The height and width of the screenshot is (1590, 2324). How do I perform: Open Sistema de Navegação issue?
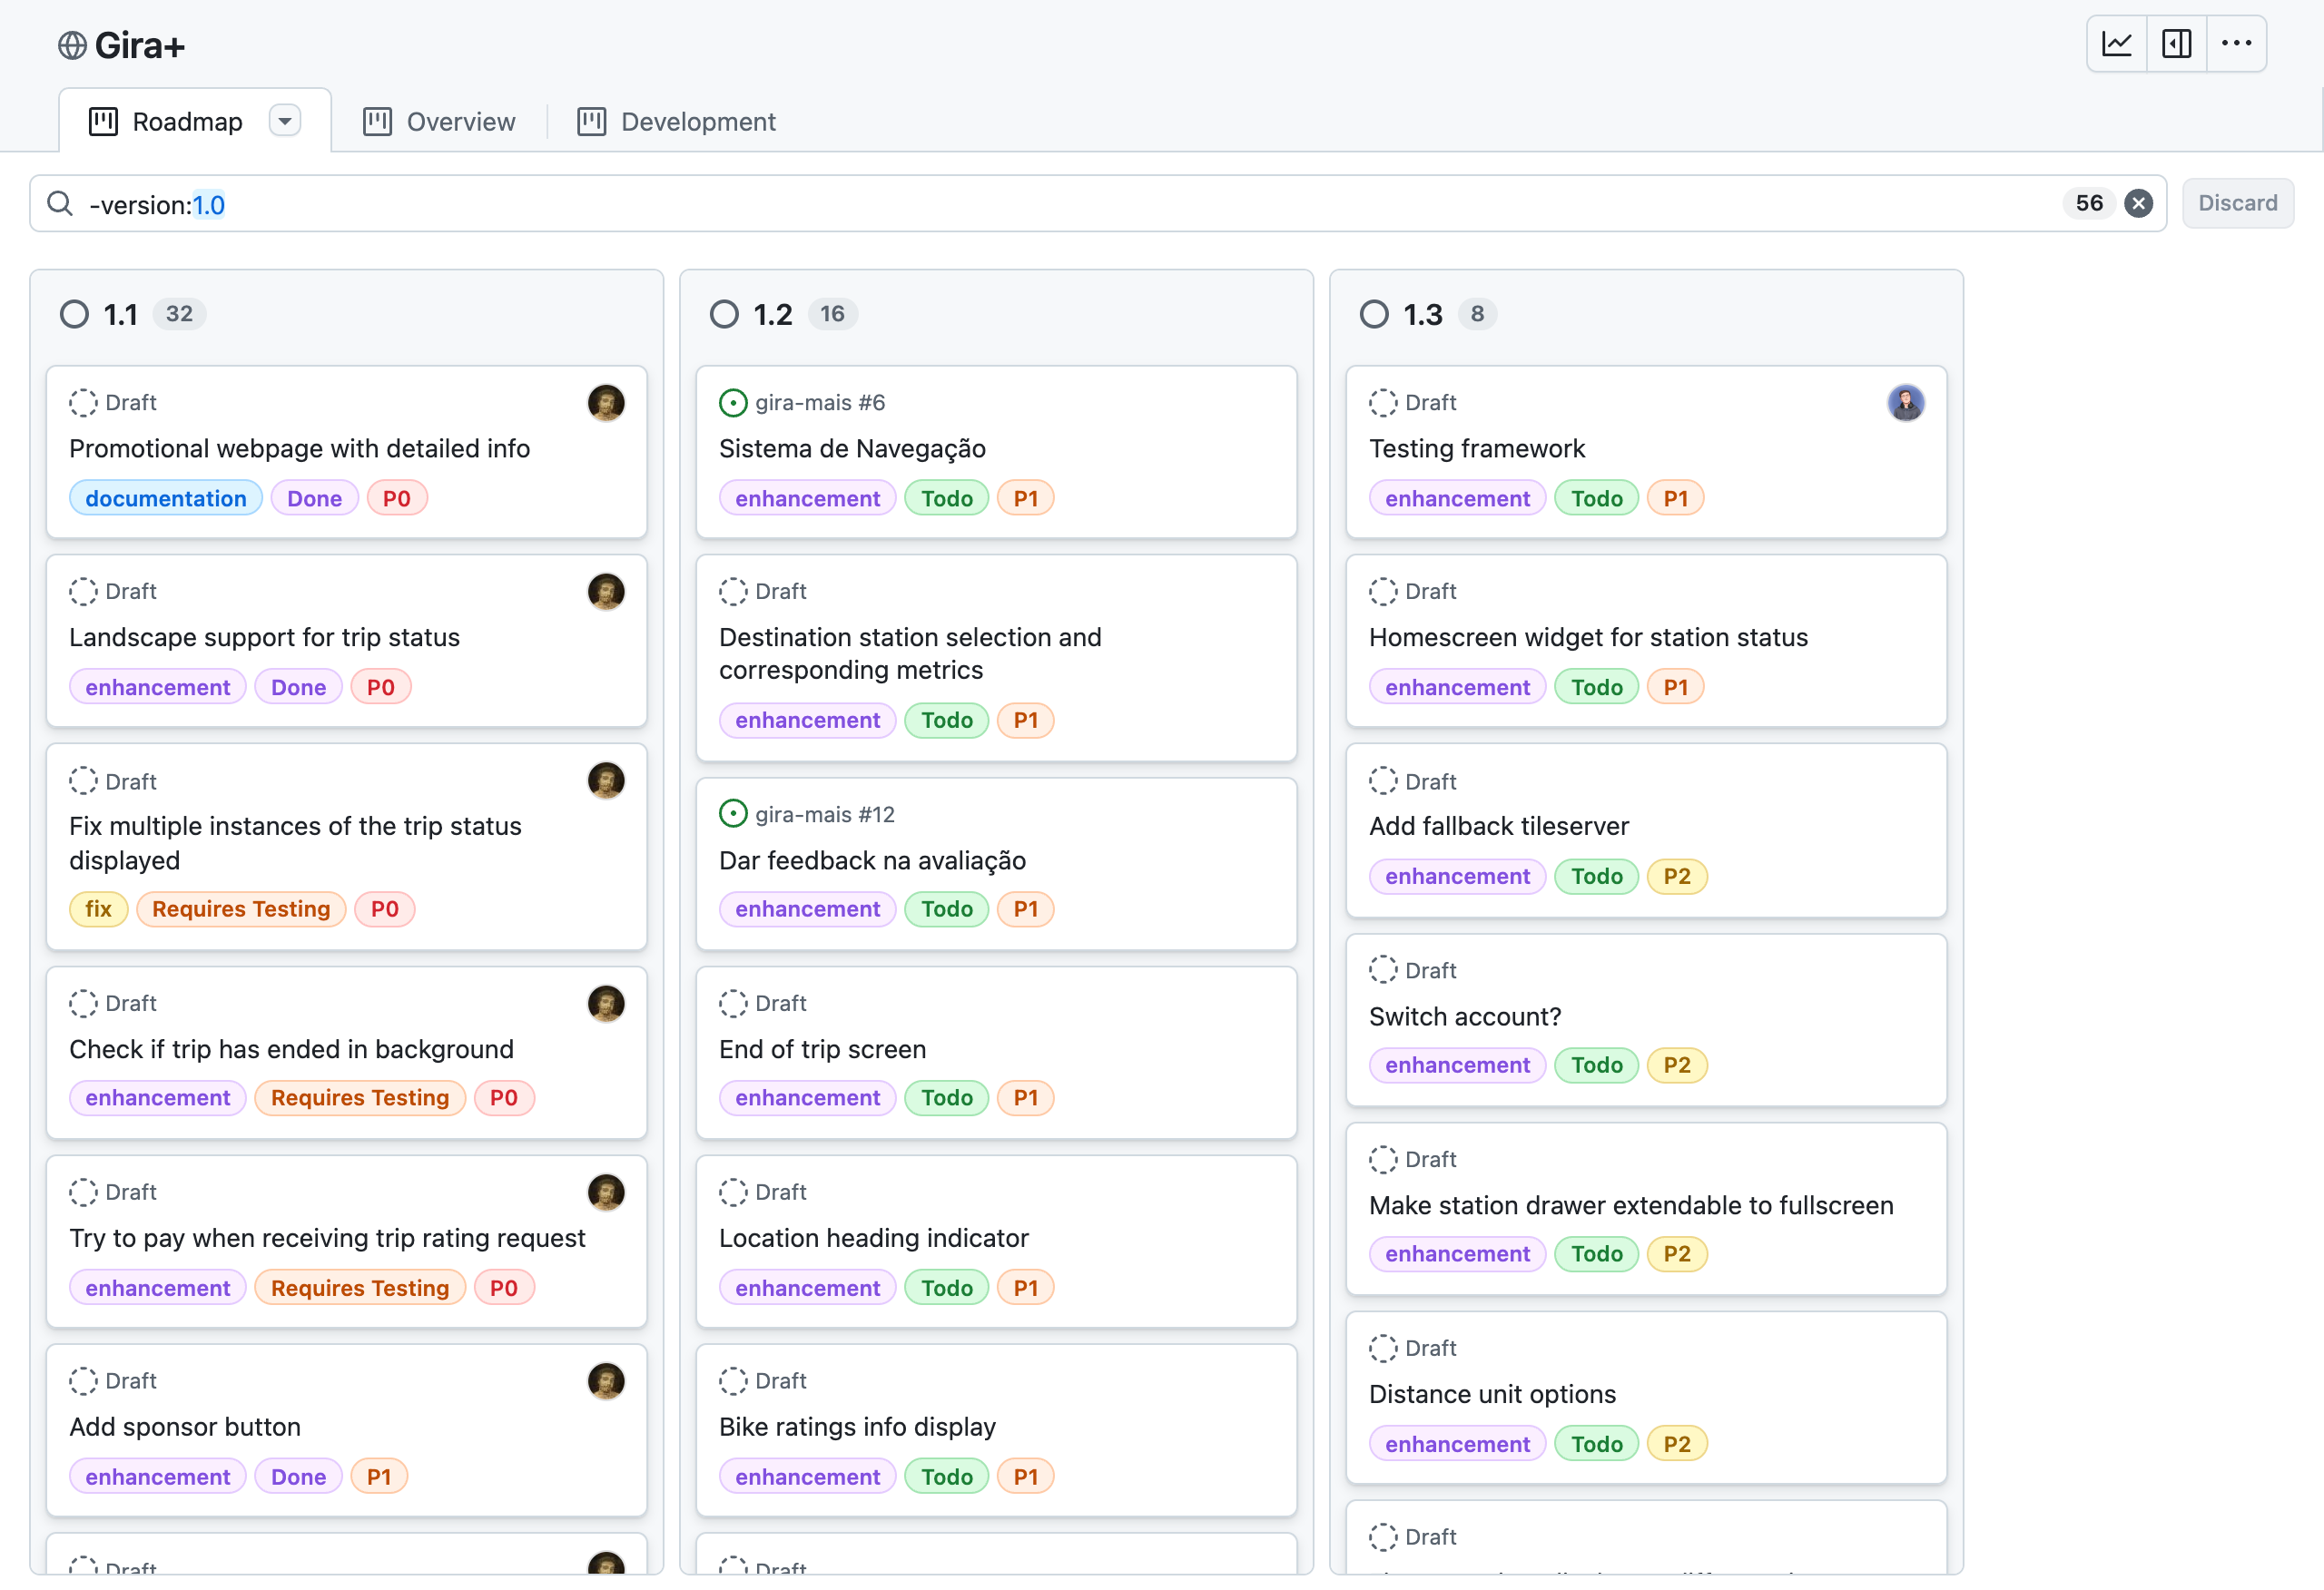pos(852,449)
